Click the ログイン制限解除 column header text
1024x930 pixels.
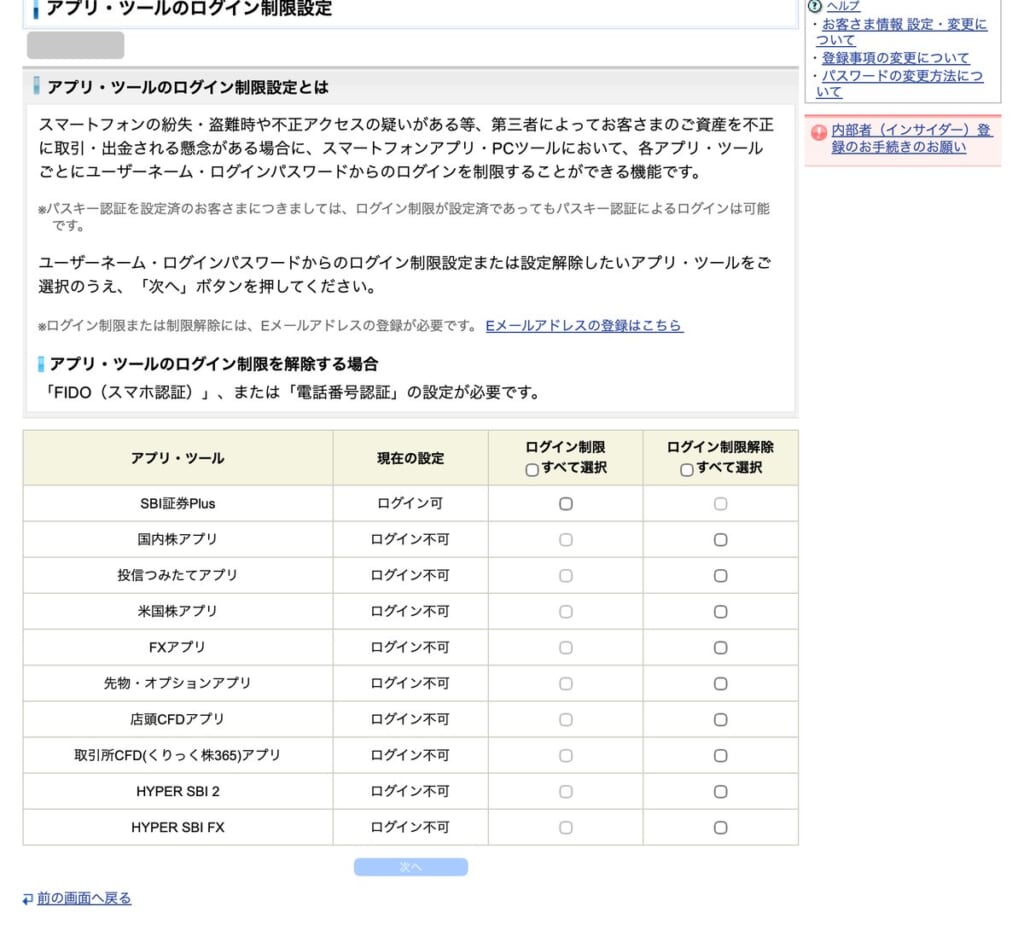[720, 447]
